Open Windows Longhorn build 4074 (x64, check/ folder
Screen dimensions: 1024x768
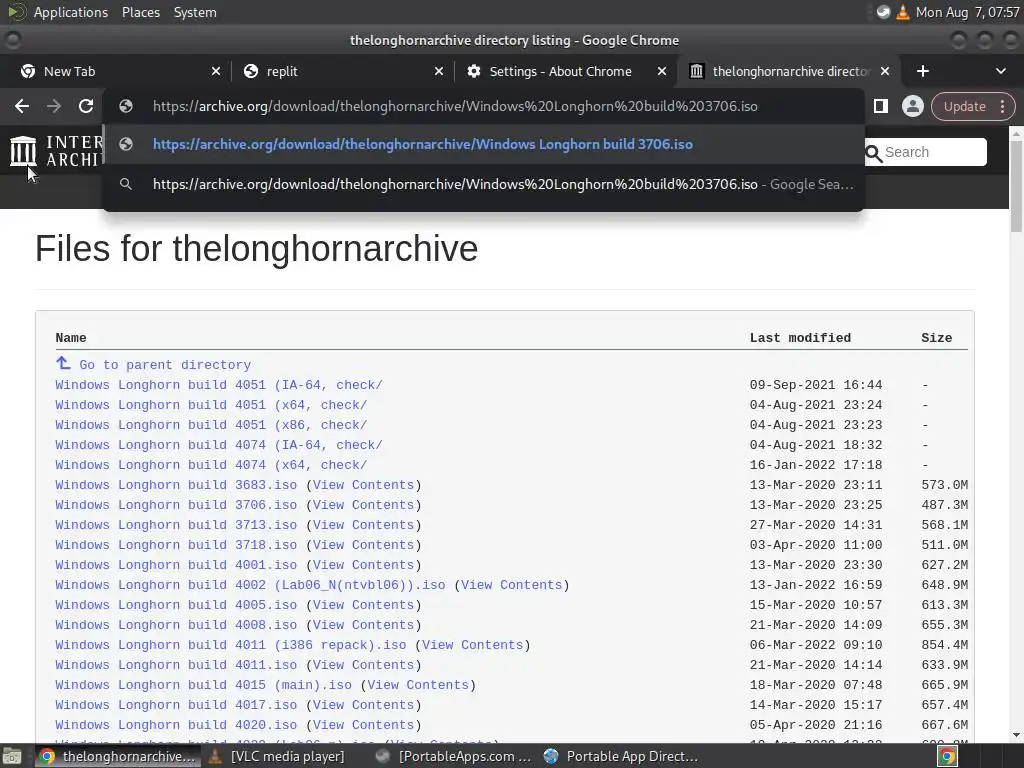(x=211, y=465)
